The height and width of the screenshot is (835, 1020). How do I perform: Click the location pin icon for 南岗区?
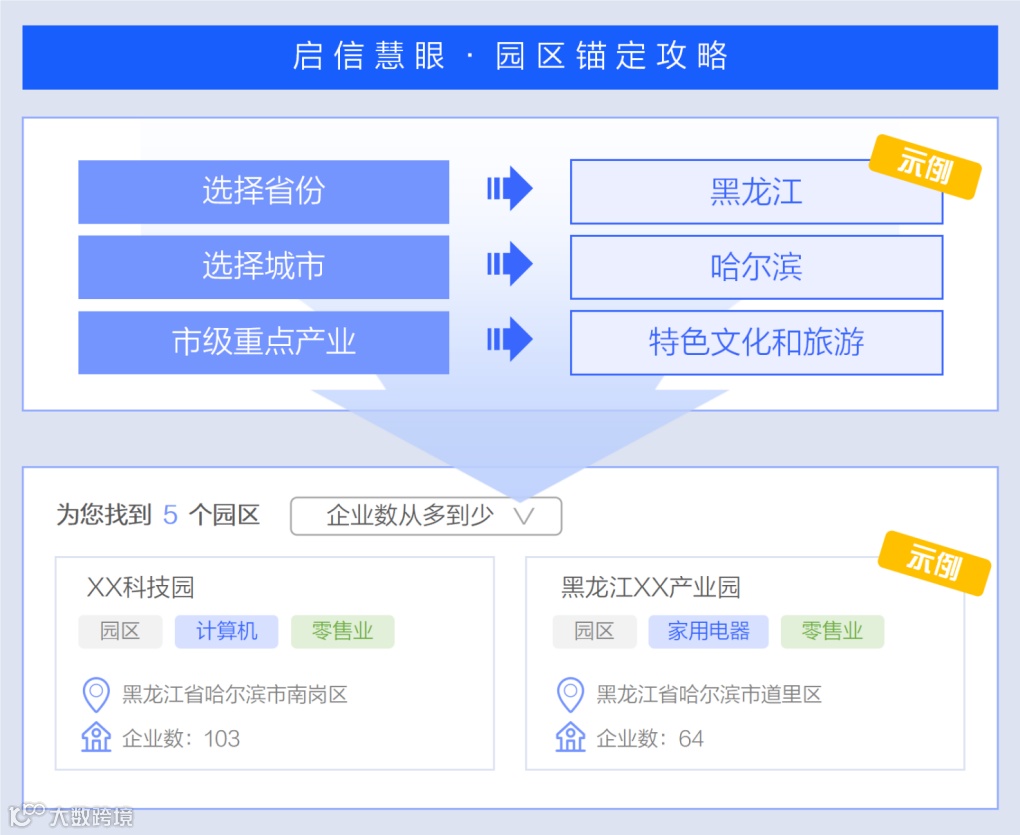(96, 695)
